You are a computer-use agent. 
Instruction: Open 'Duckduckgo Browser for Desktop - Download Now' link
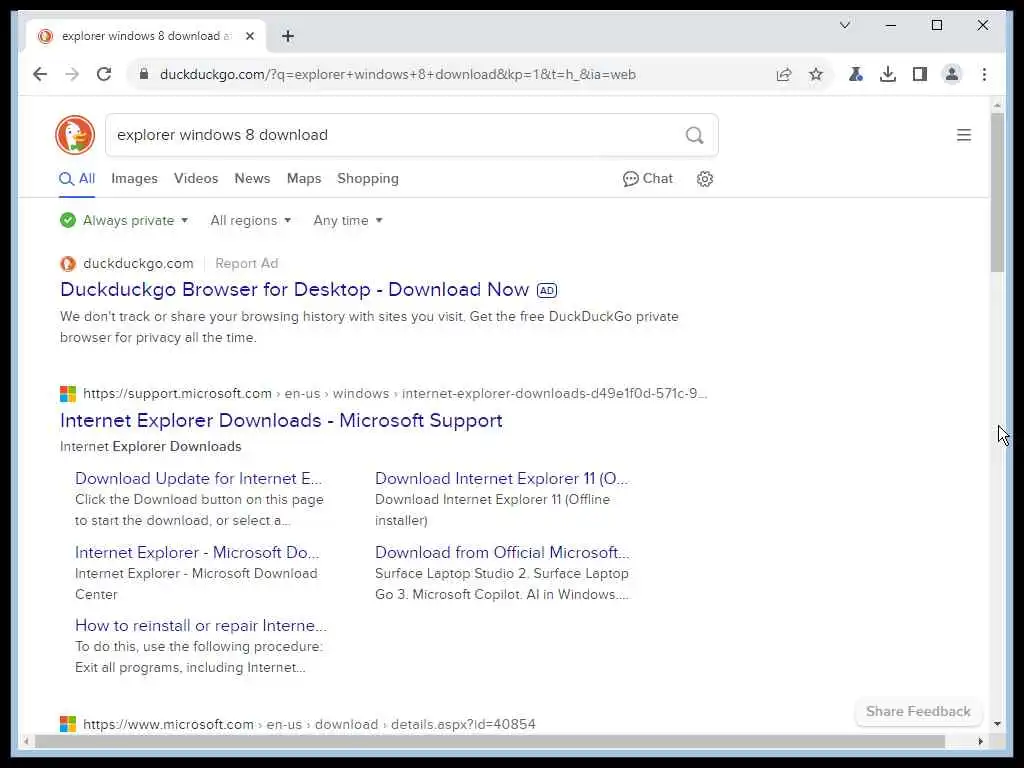click(x=295, y=290)
